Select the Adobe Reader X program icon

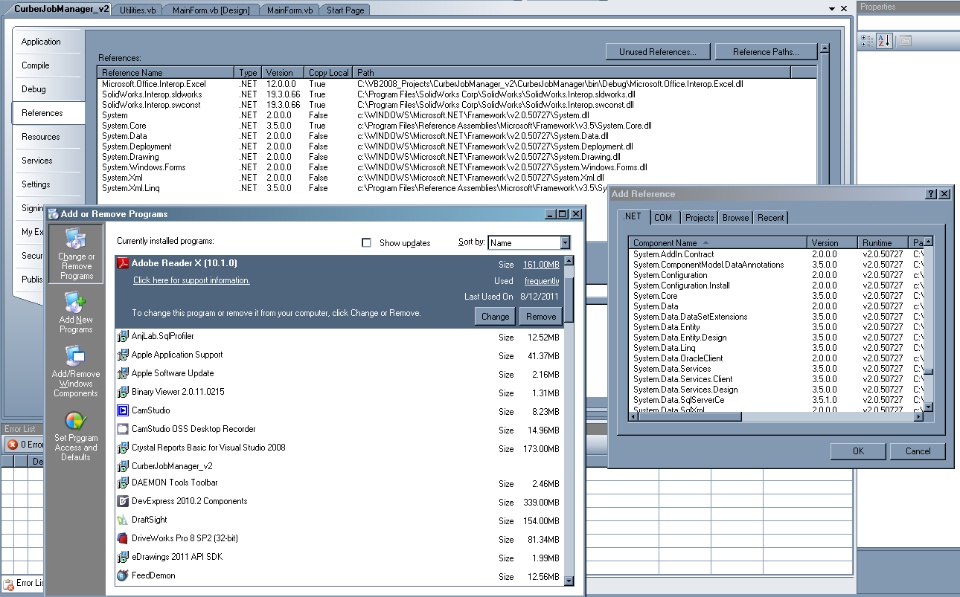(x=123, y=263)
